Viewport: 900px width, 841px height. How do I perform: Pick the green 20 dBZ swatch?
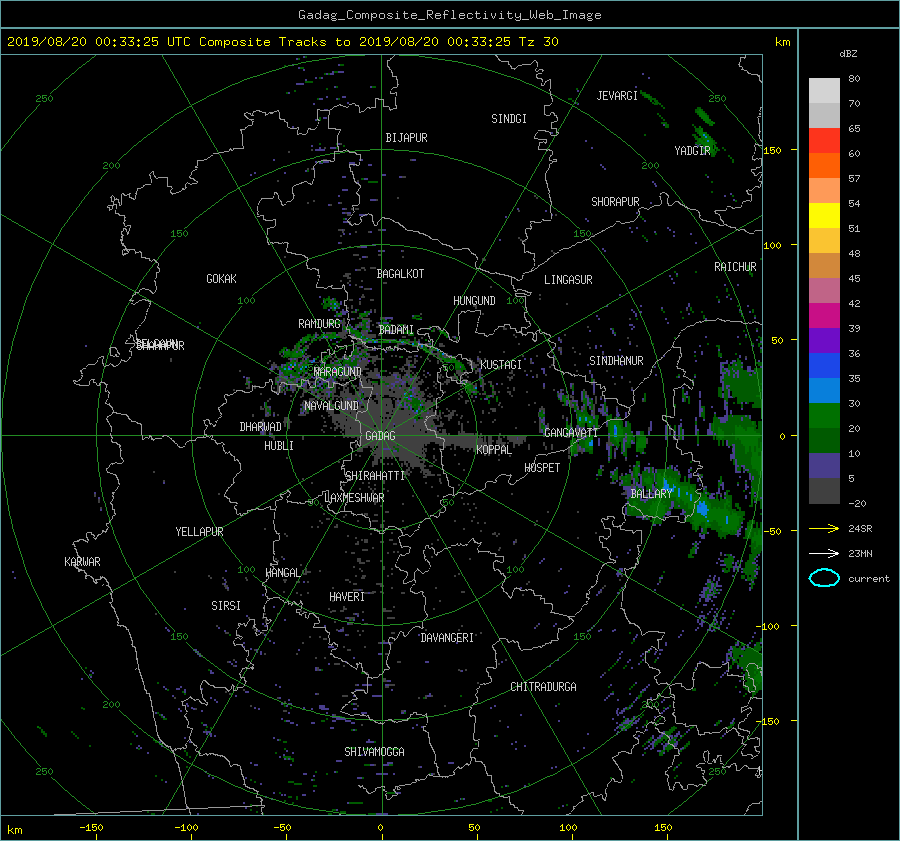824,416
